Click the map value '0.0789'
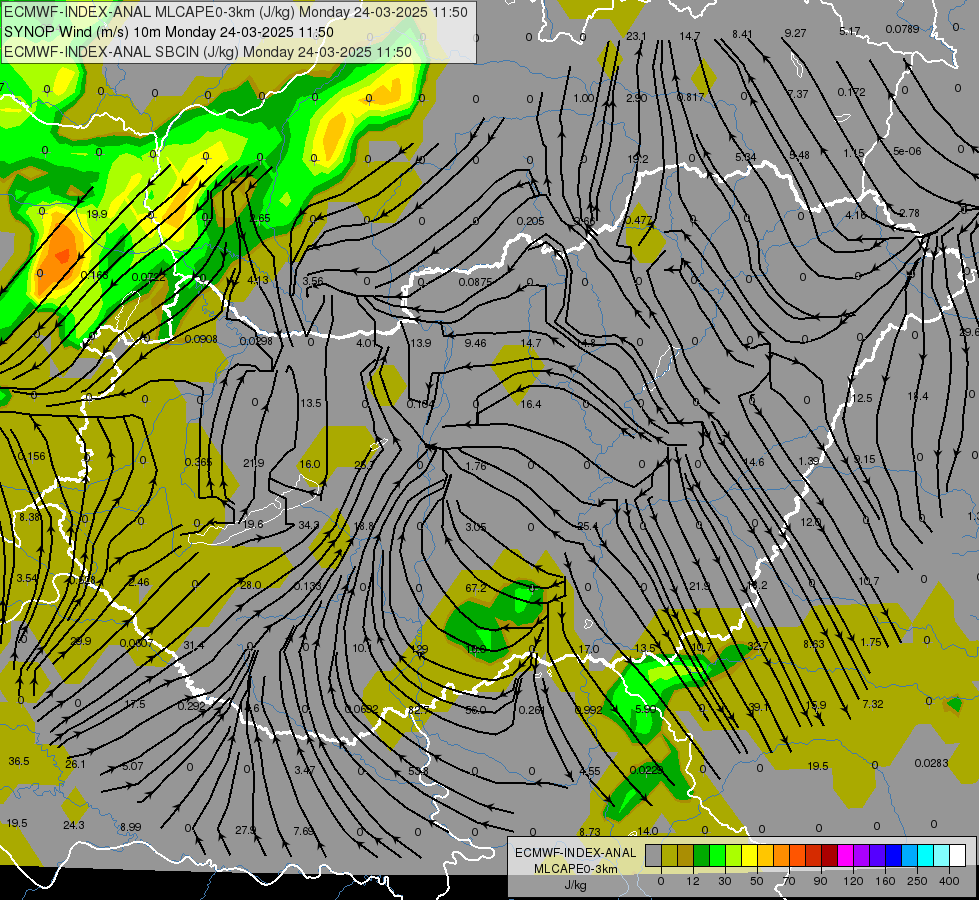This screenshot has width=979, height=900. tap(902, 29)
